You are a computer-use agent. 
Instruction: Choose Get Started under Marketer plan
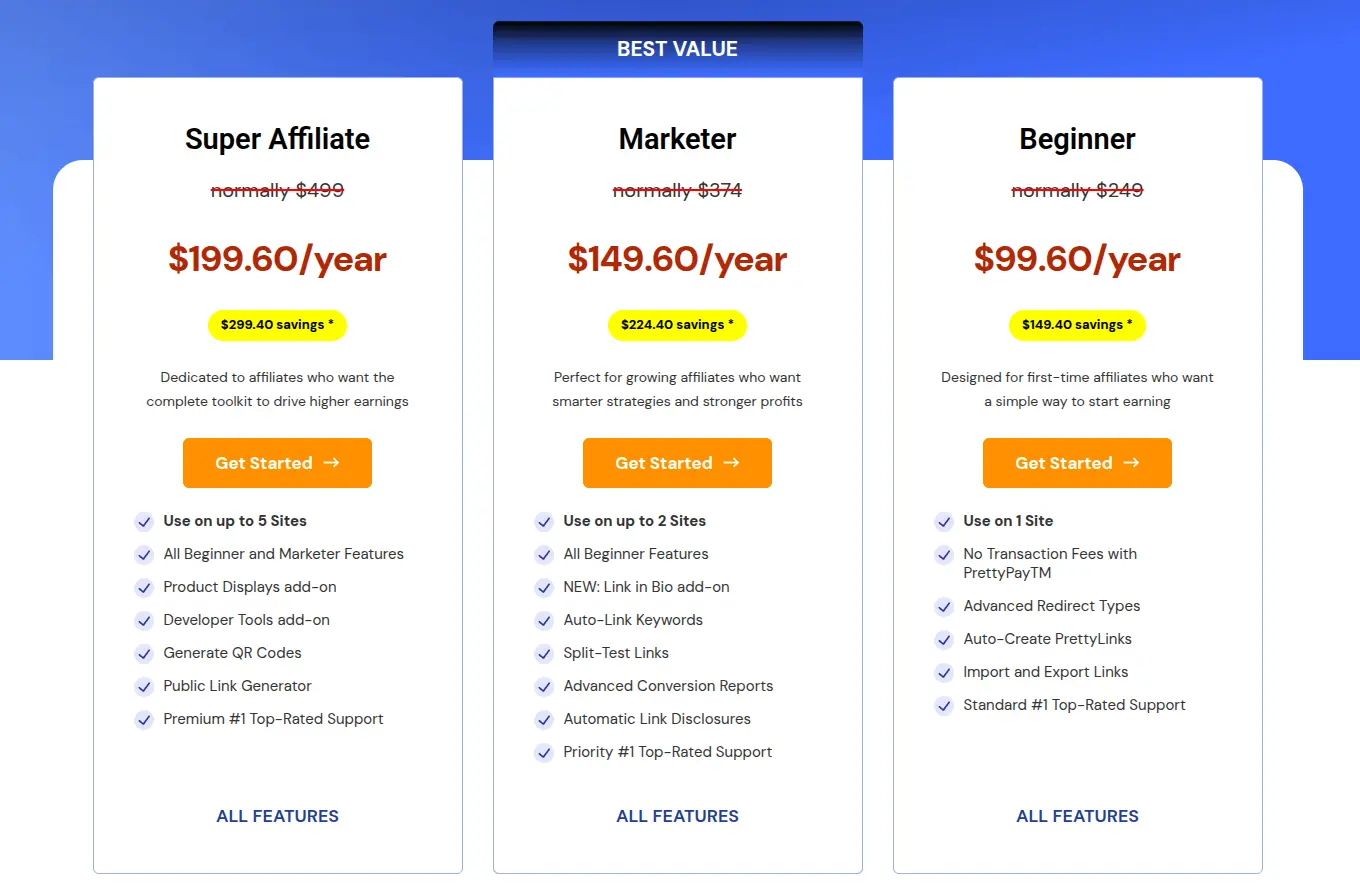tap(677, 463)
